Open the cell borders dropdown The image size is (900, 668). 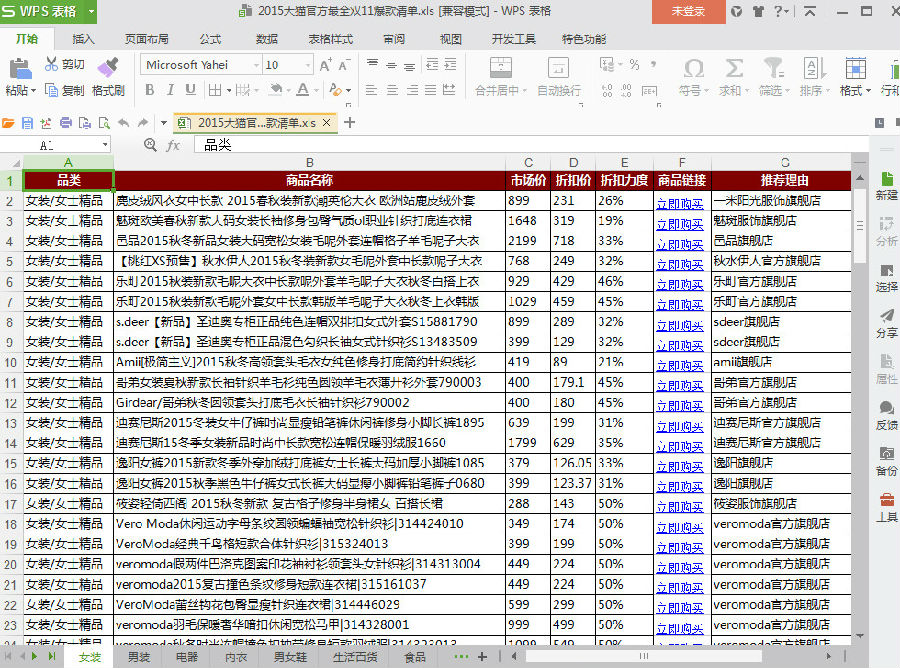(x=229, y=90)
